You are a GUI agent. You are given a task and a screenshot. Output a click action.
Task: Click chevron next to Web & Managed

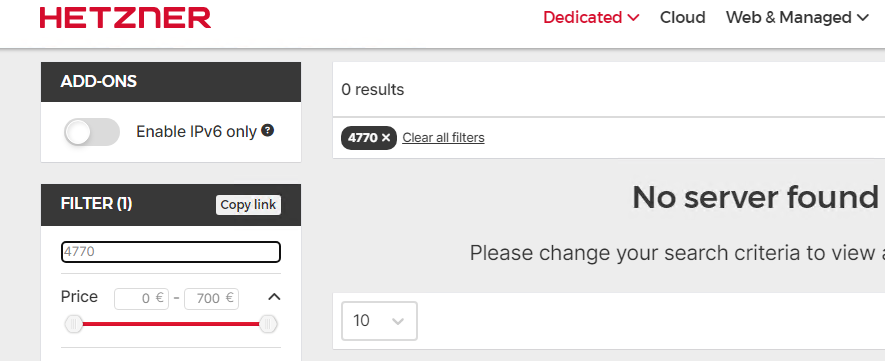862,18
